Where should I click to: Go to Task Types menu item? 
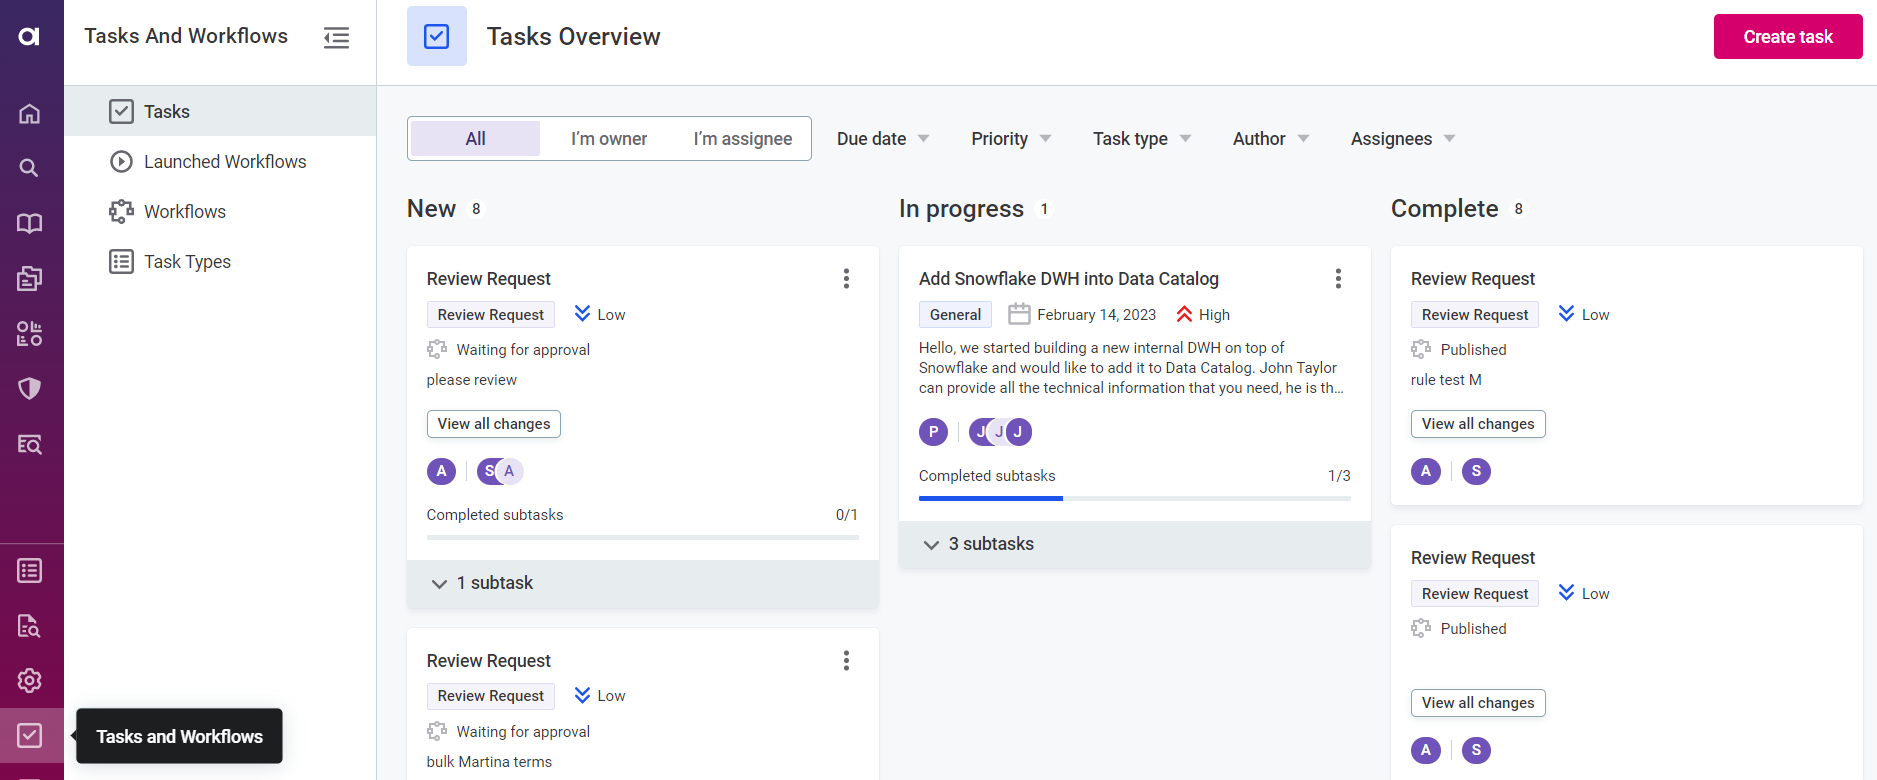click(x=187, y=262)
